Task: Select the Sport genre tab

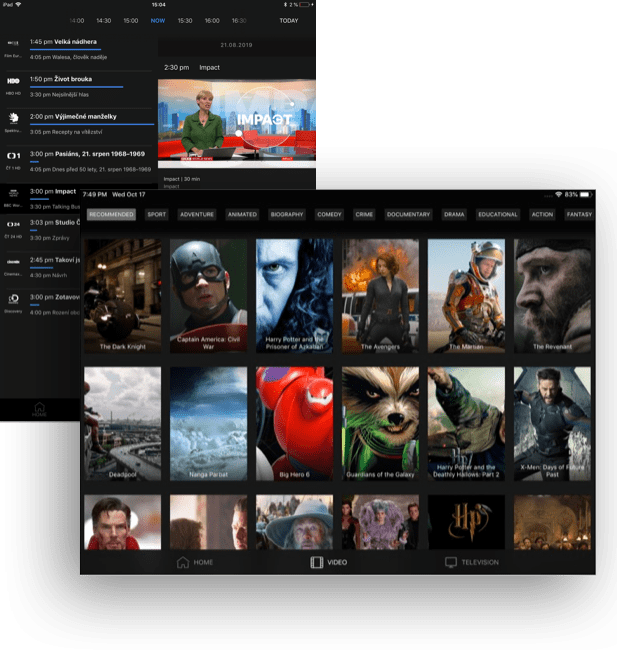Action: [156, 215]
